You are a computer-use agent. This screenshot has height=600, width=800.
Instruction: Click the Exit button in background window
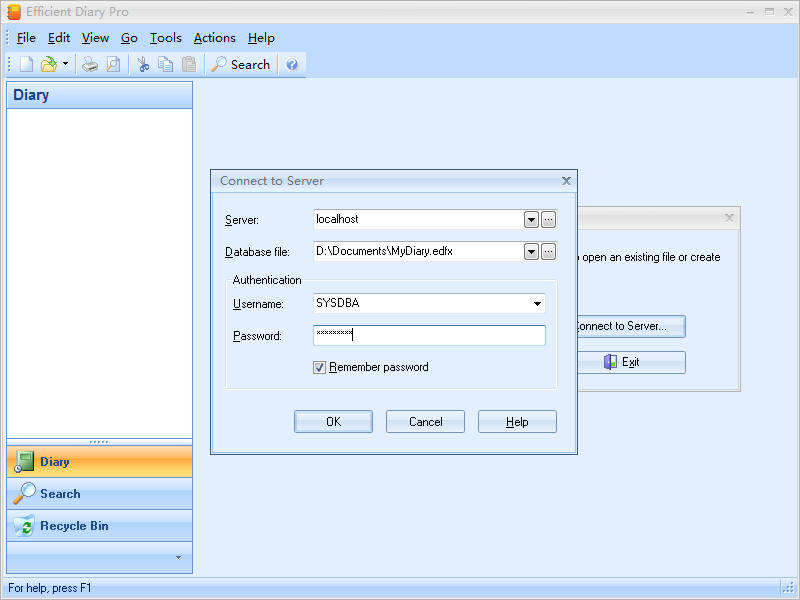coord(631,362)
